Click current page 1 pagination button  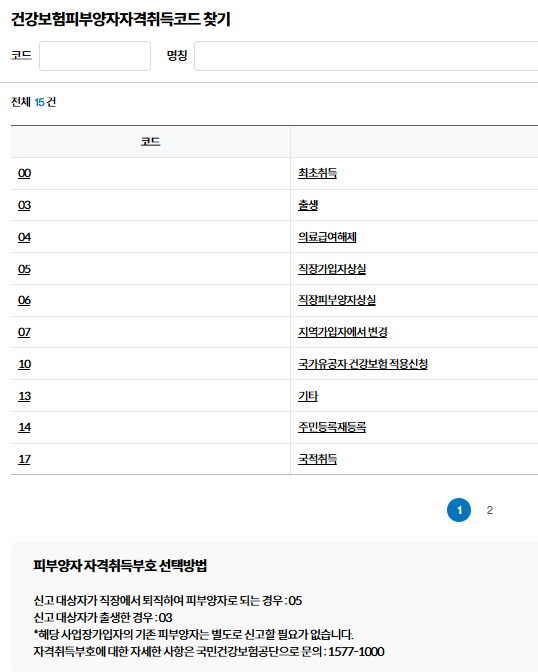(x=459, y=510)
